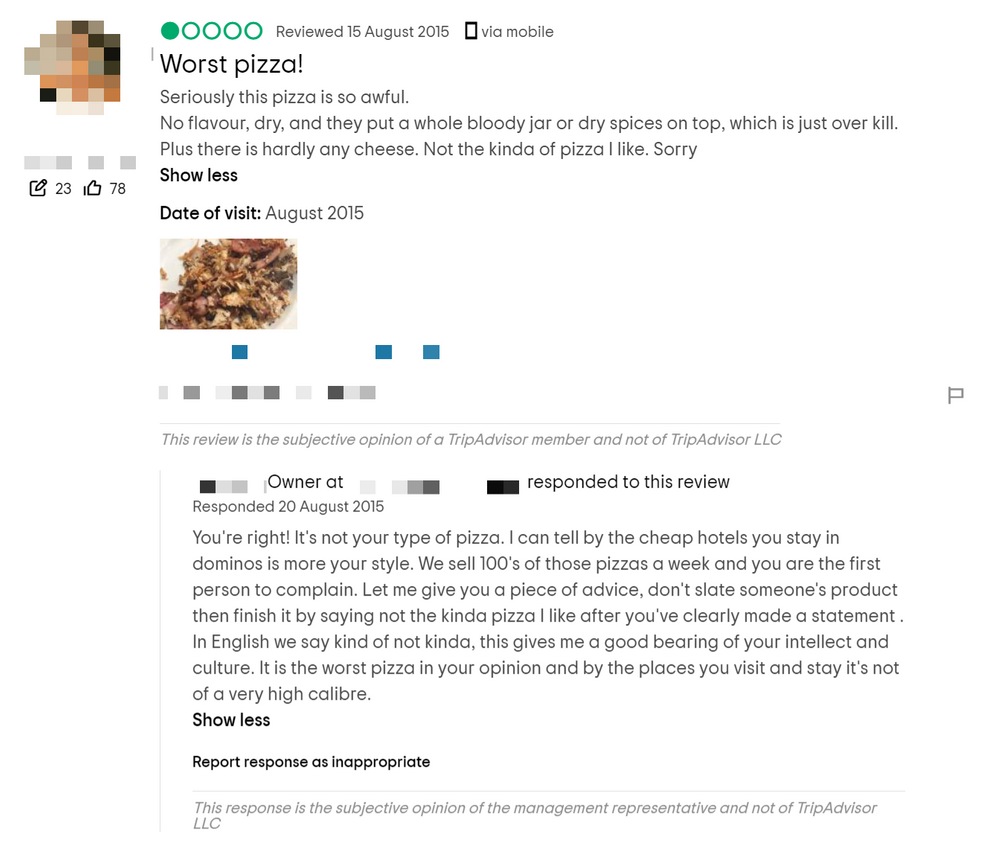
Task: Collapse the owner response via 'Show less'
Action: pos(231,720)
